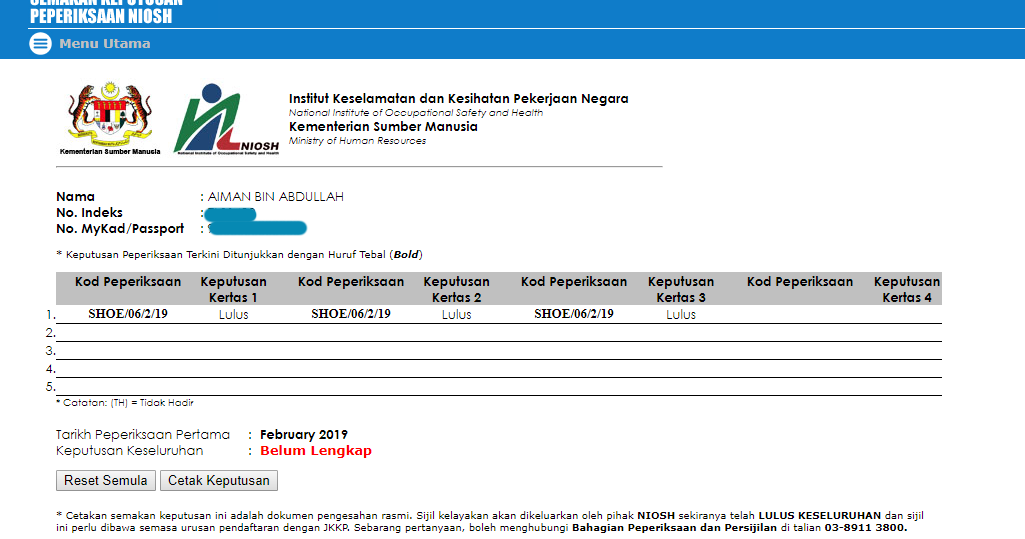Click the Catatan (TH) = Tidak Hadir note
This screenshot has height=539, width=1025.
pyautogui.click(x=125, y=403)
